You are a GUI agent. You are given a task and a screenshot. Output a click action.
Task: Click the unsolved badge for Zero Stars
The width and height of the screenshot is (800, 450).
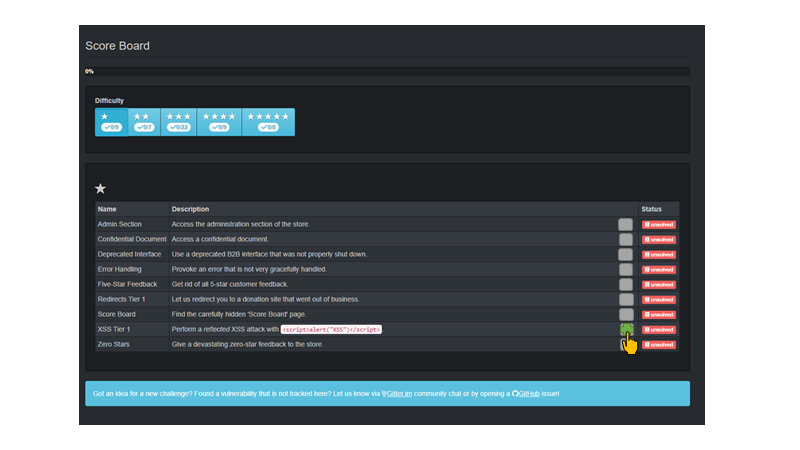click(659, 344)
